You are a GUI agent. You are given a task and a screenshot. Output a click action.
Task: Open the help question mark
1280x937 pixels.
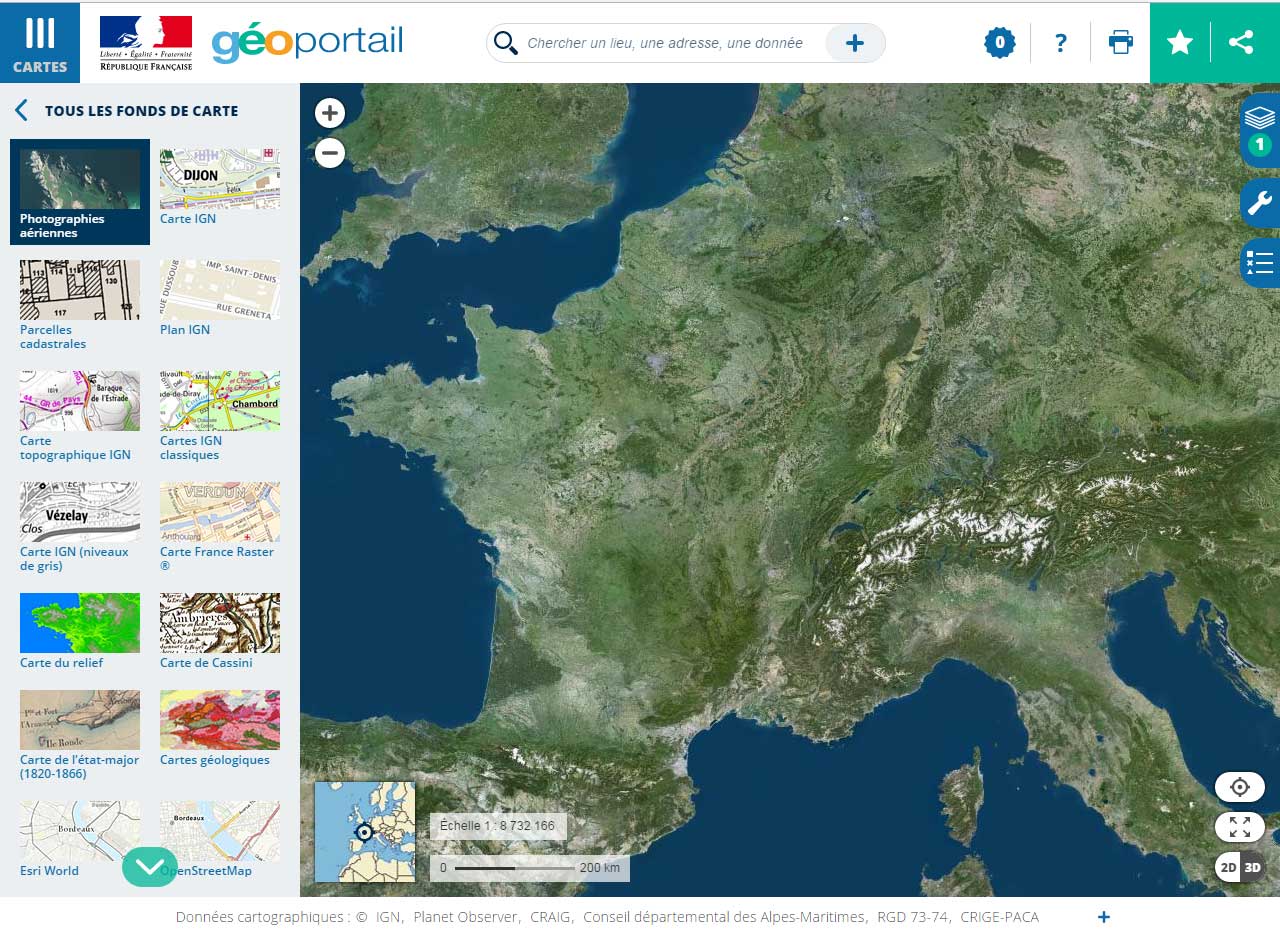tap(1061, 43)
